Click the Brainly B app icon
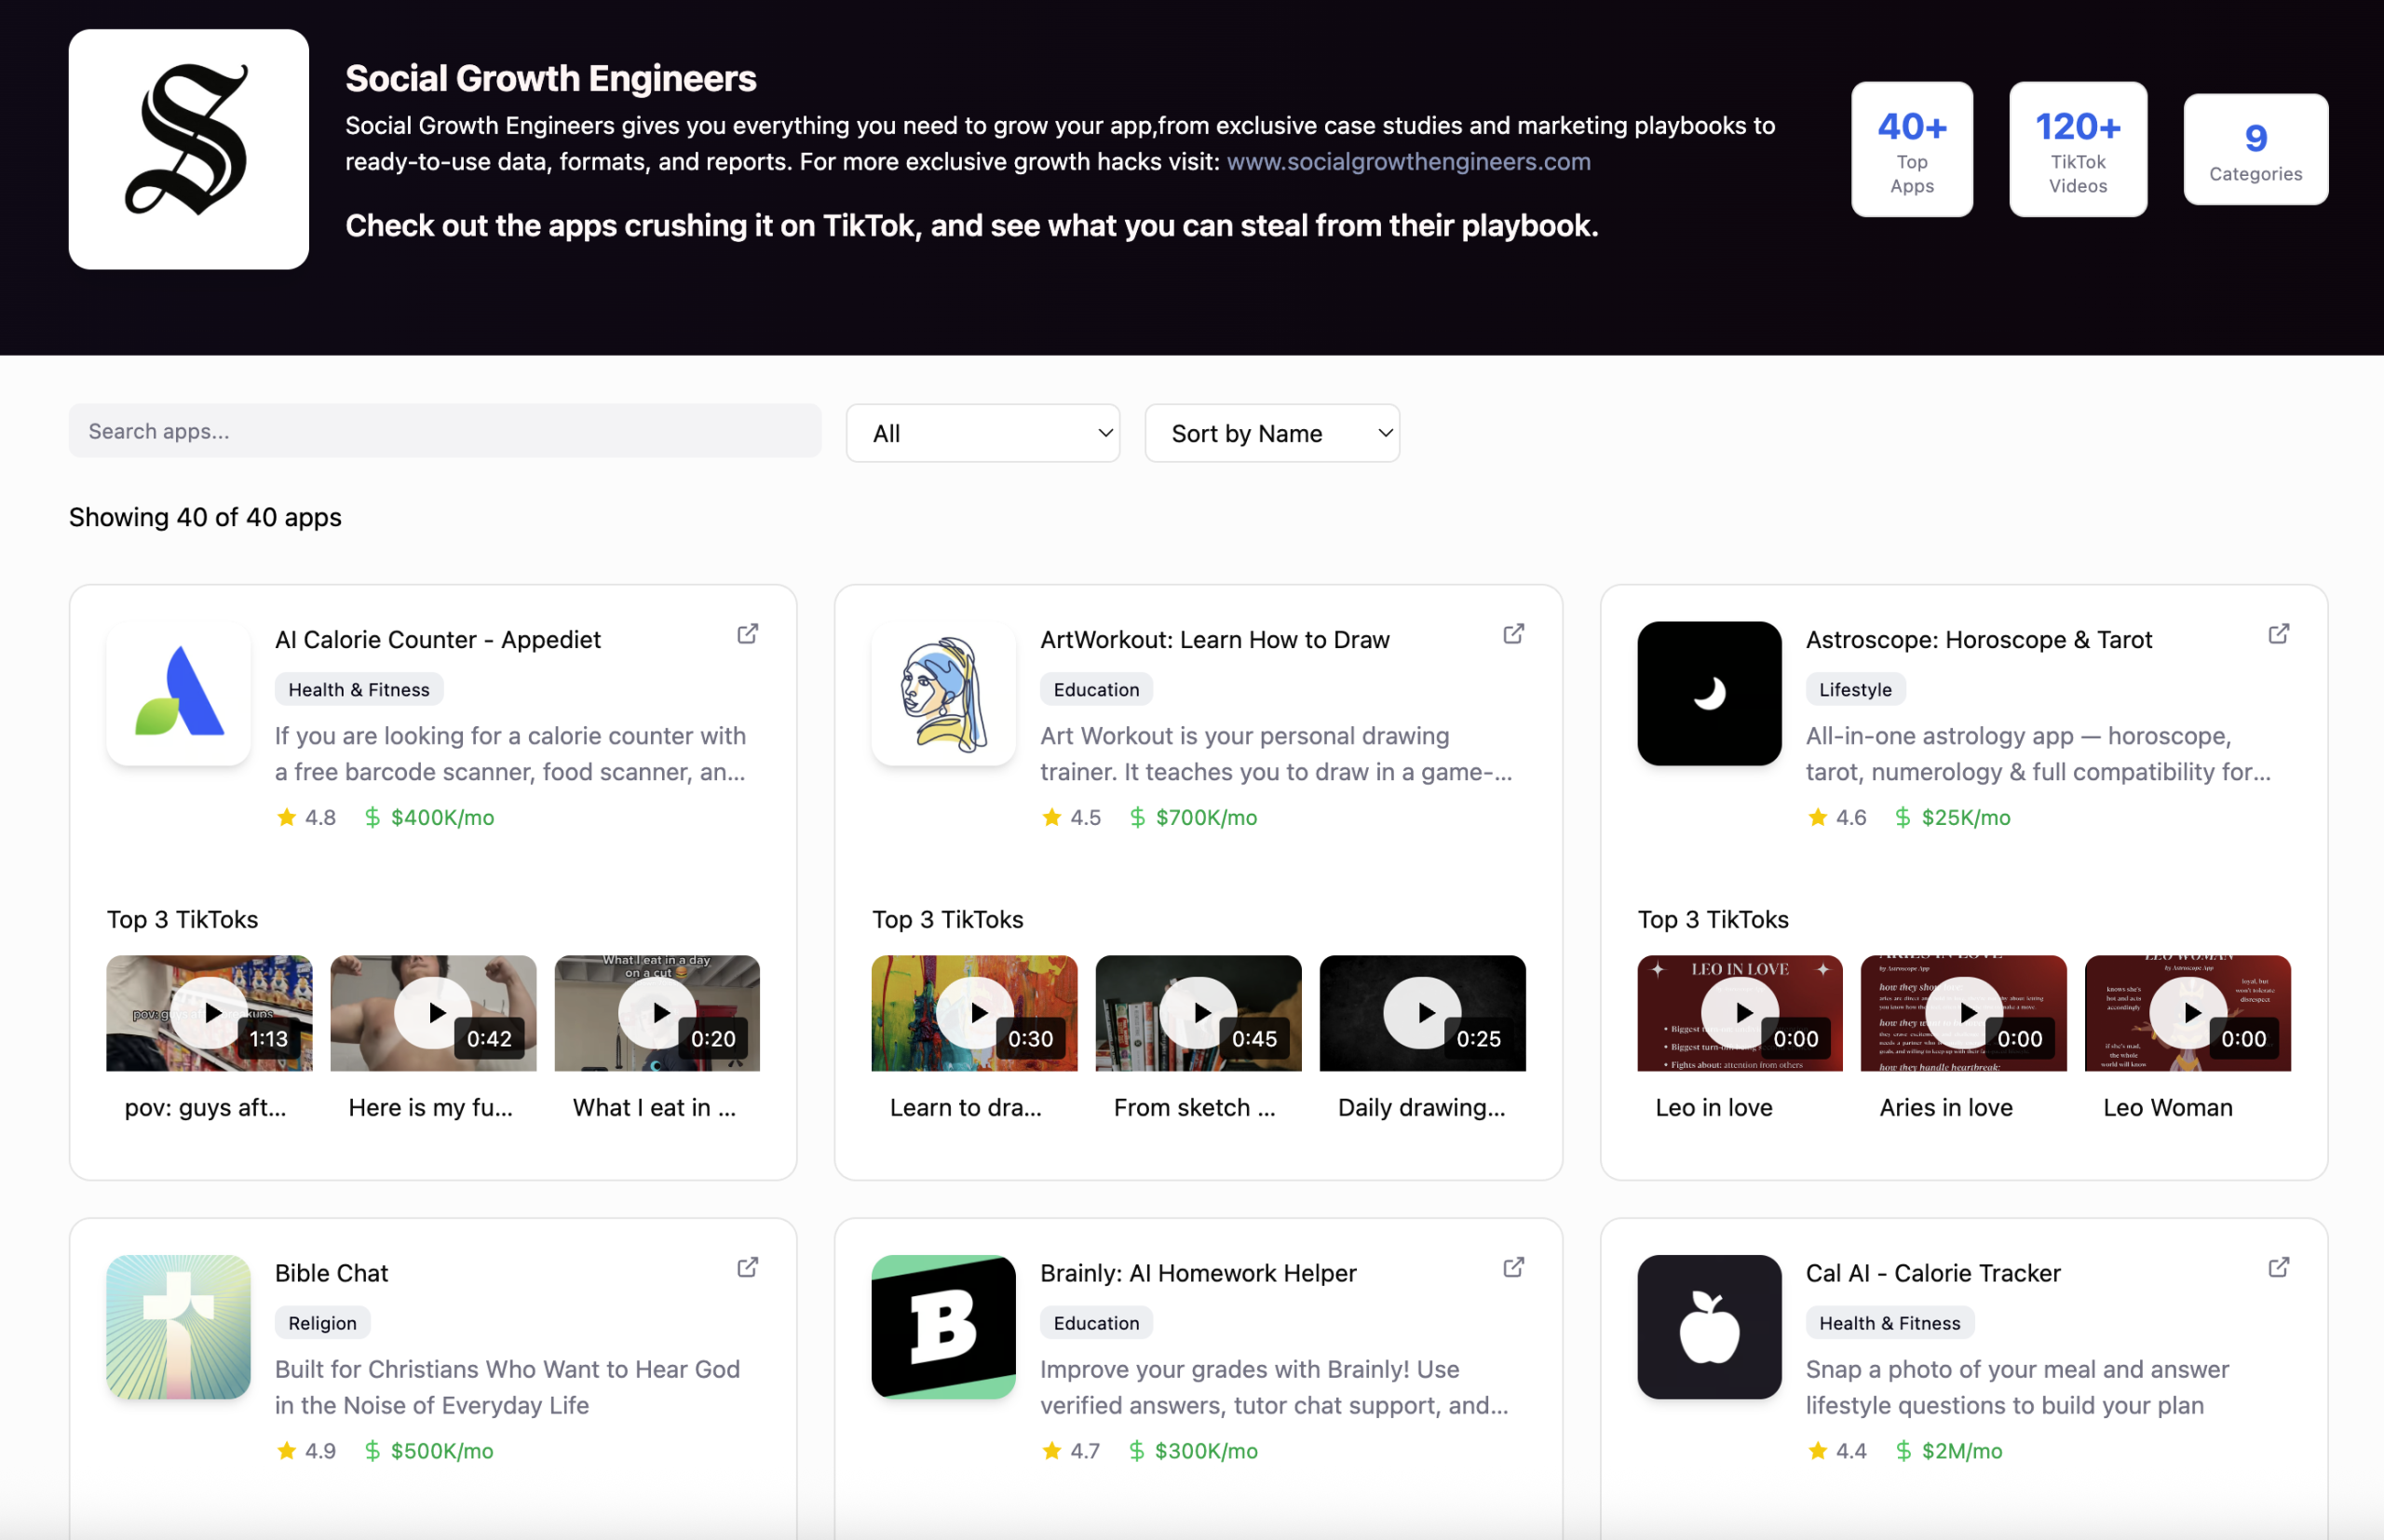Viewport: 2384px width, 1540px height. [x=943, y=1326]
